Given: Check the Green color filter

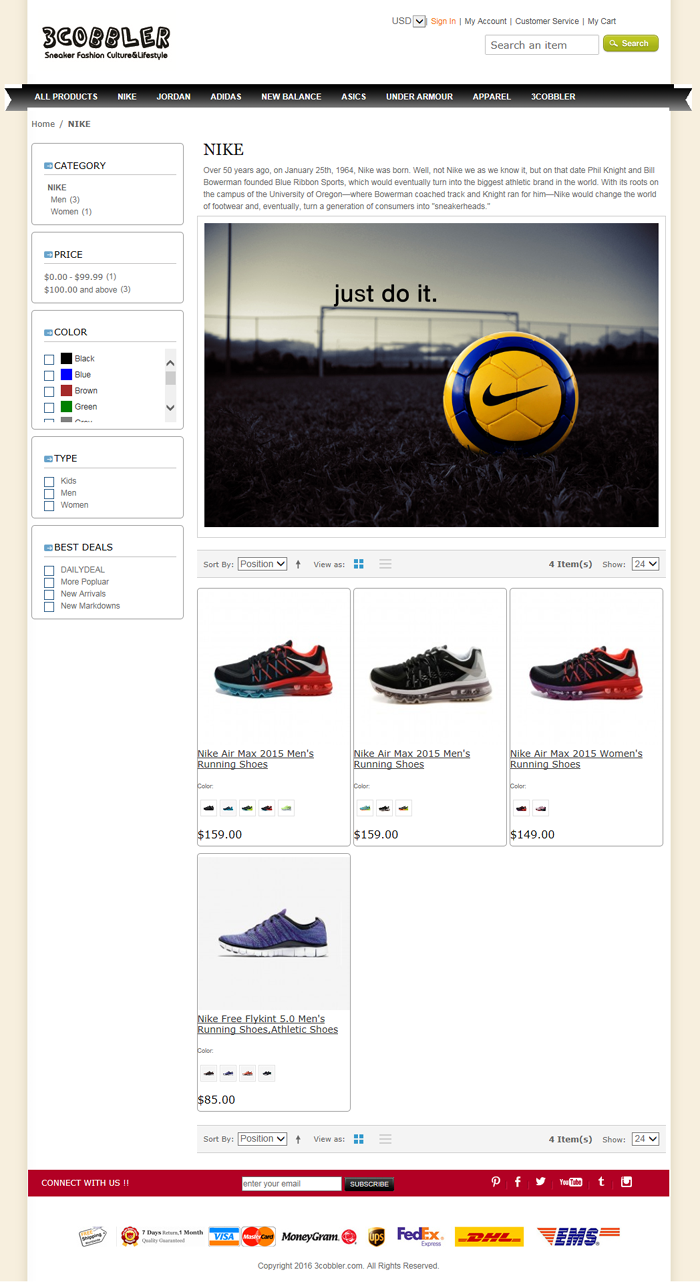Looking at the screenshot, I should 49,407.
